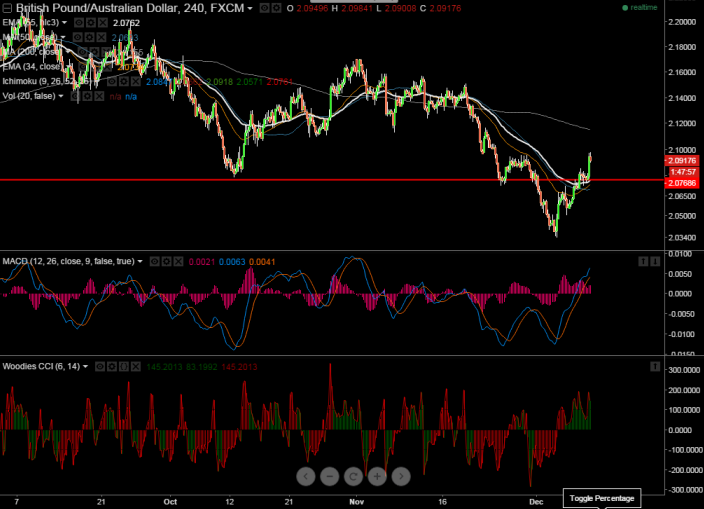Open MACD settings gear icon

(167, 261)
